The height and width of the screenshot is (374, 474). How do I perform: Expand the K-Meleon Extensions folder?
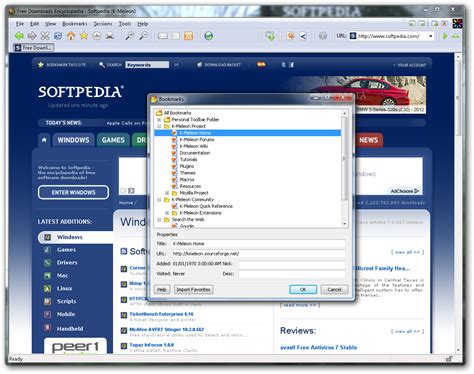tap(167, 213)
